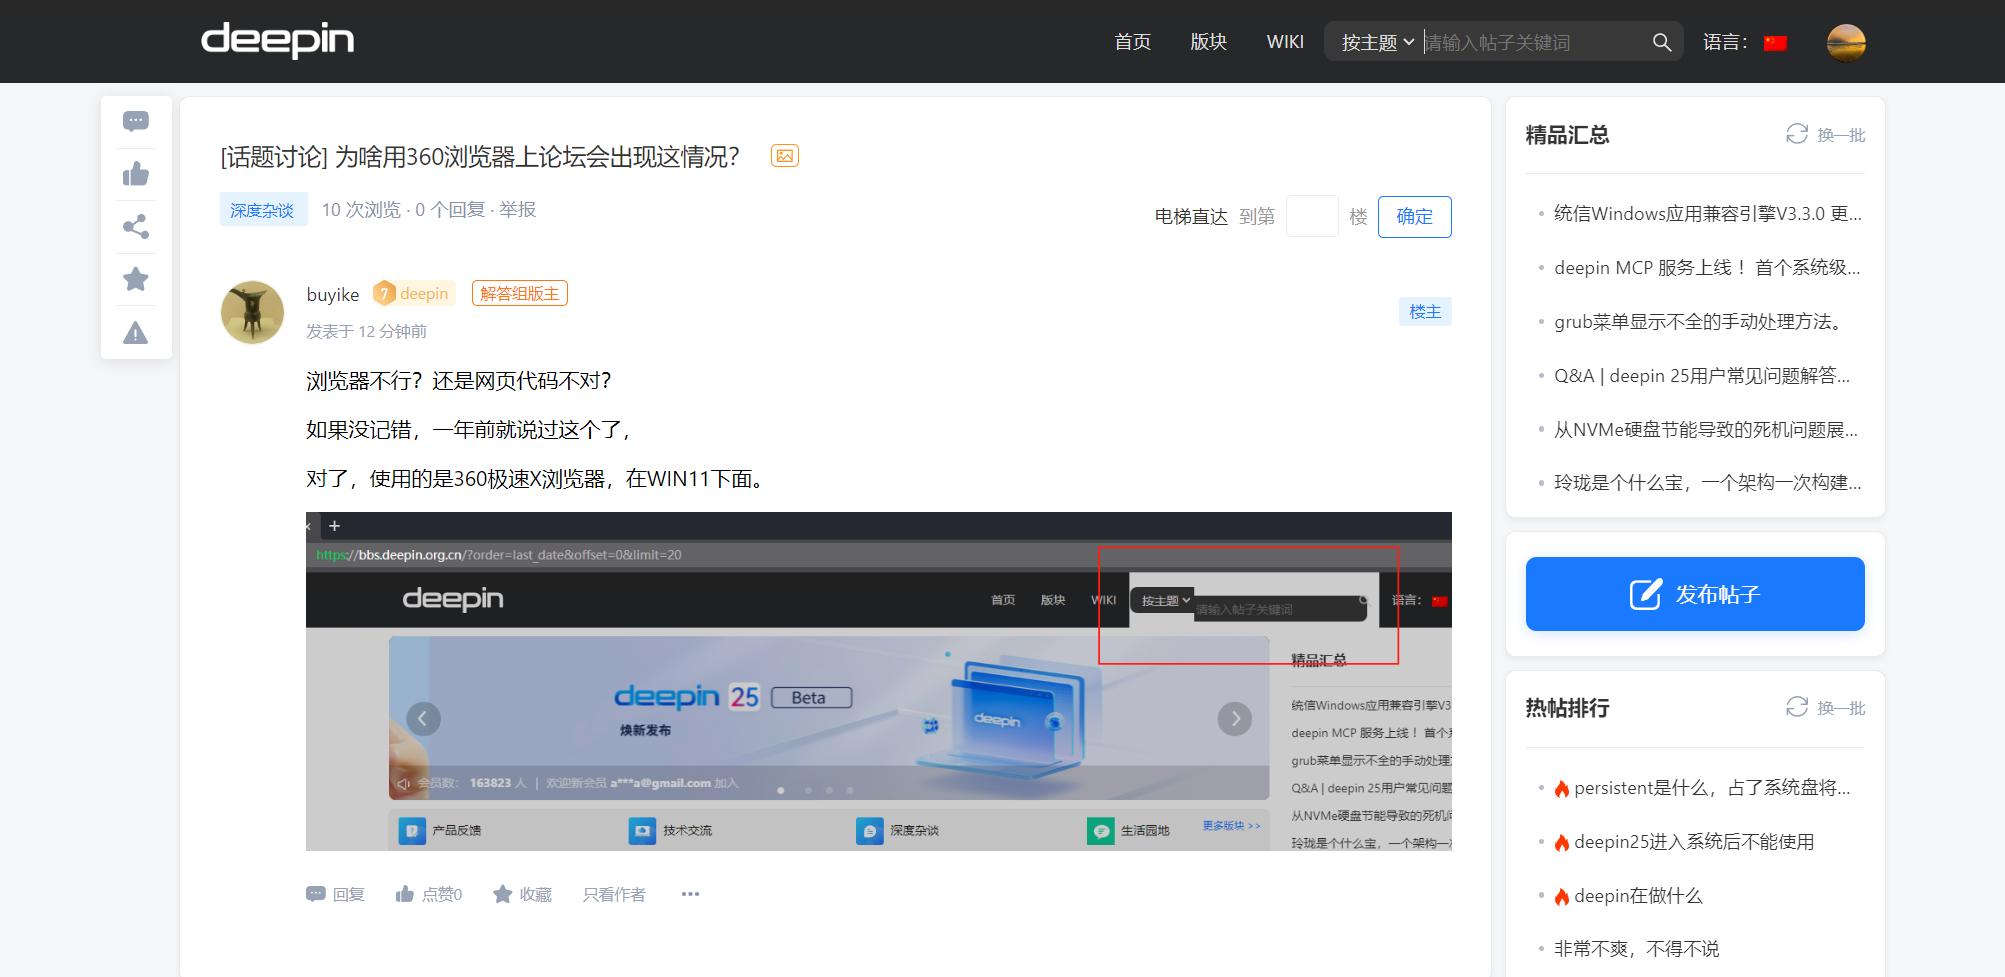2005x977 pixels.
Task: Open the user avatar in header
Action: tap(1846, 42)
